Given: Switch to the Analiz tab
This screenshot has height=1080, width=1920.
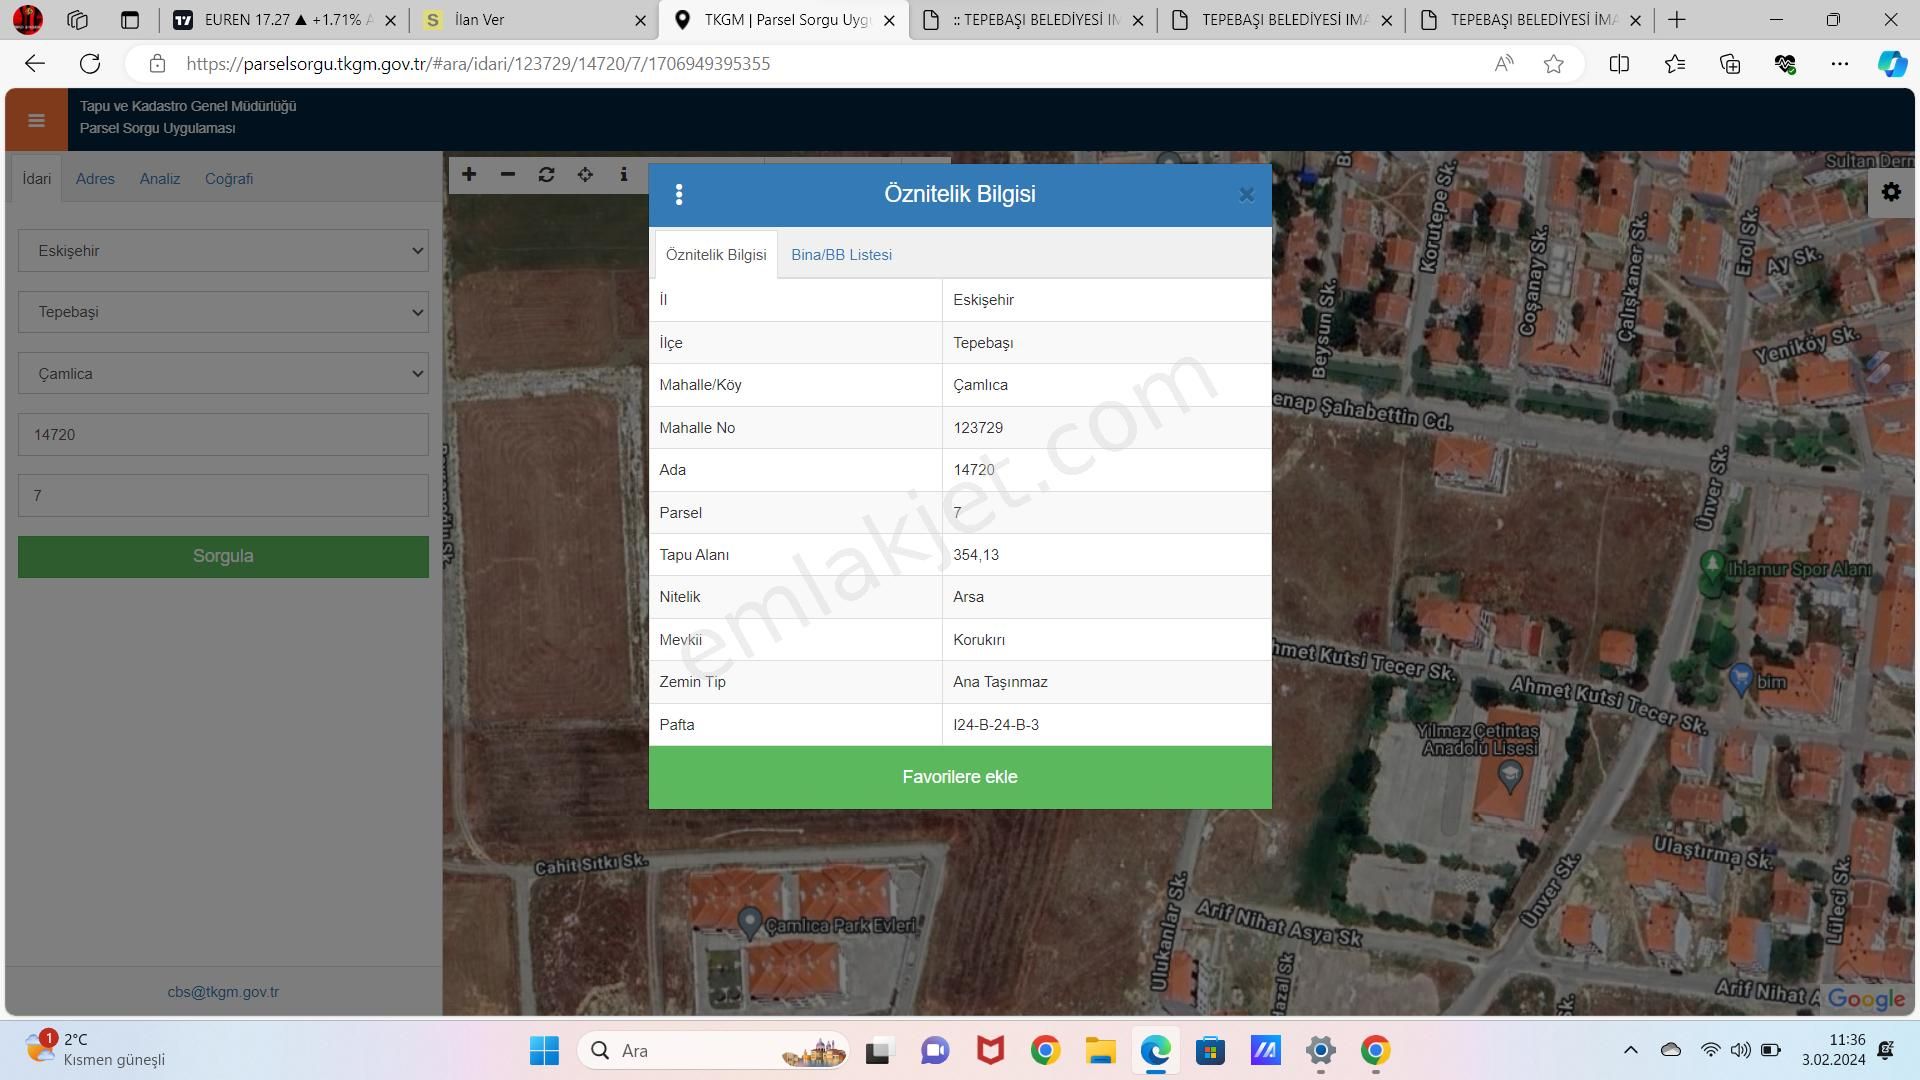Looking at the screenshot, I should point(160,179).
